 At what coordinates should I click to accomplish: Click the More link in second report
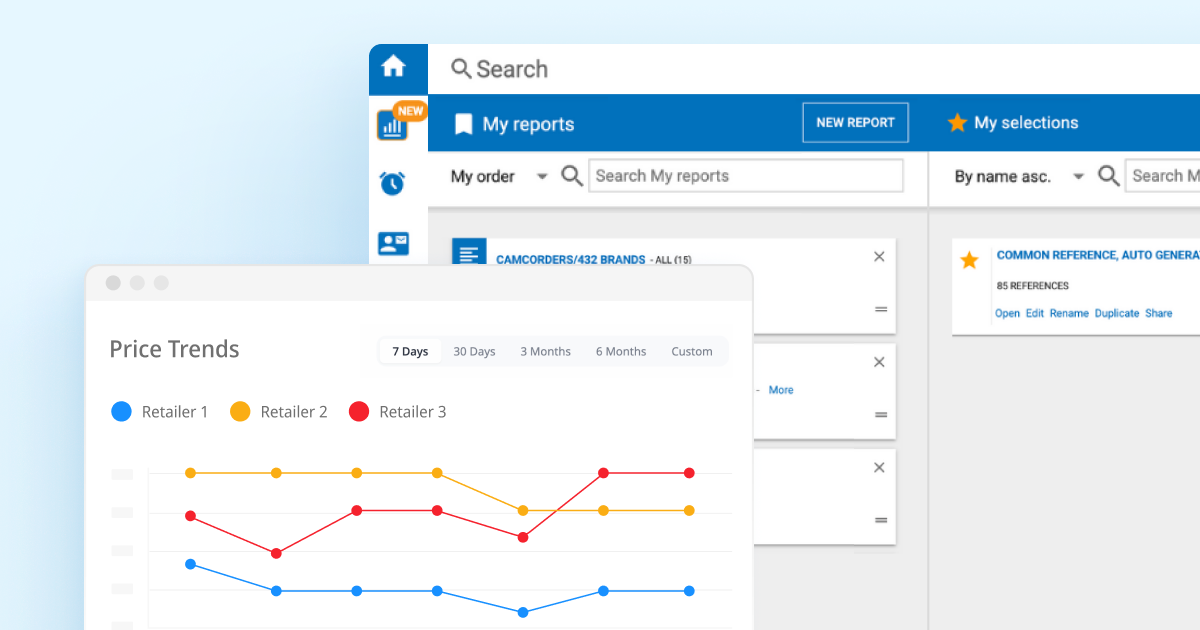click(781, 390)
